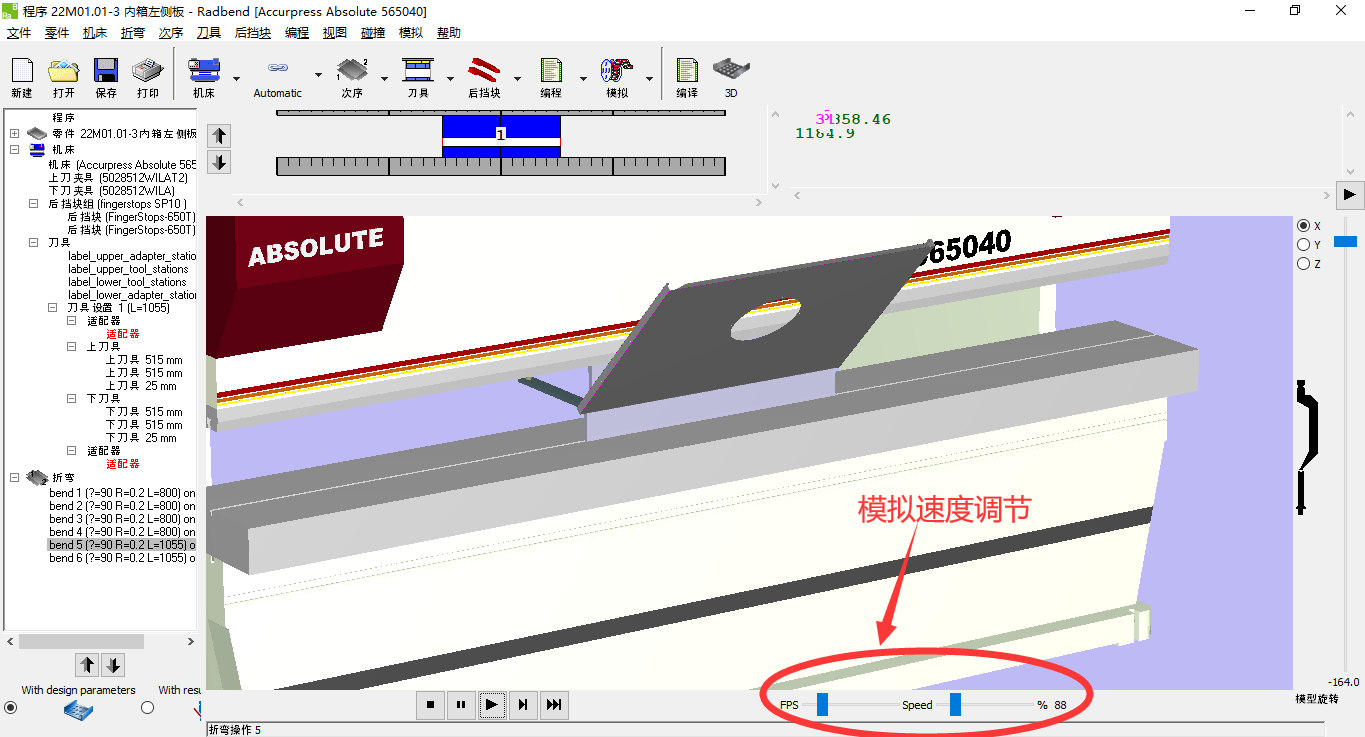Screen dimensions: 1365x737
Task: Pause the bend simulation
Action: coord(461,705)
